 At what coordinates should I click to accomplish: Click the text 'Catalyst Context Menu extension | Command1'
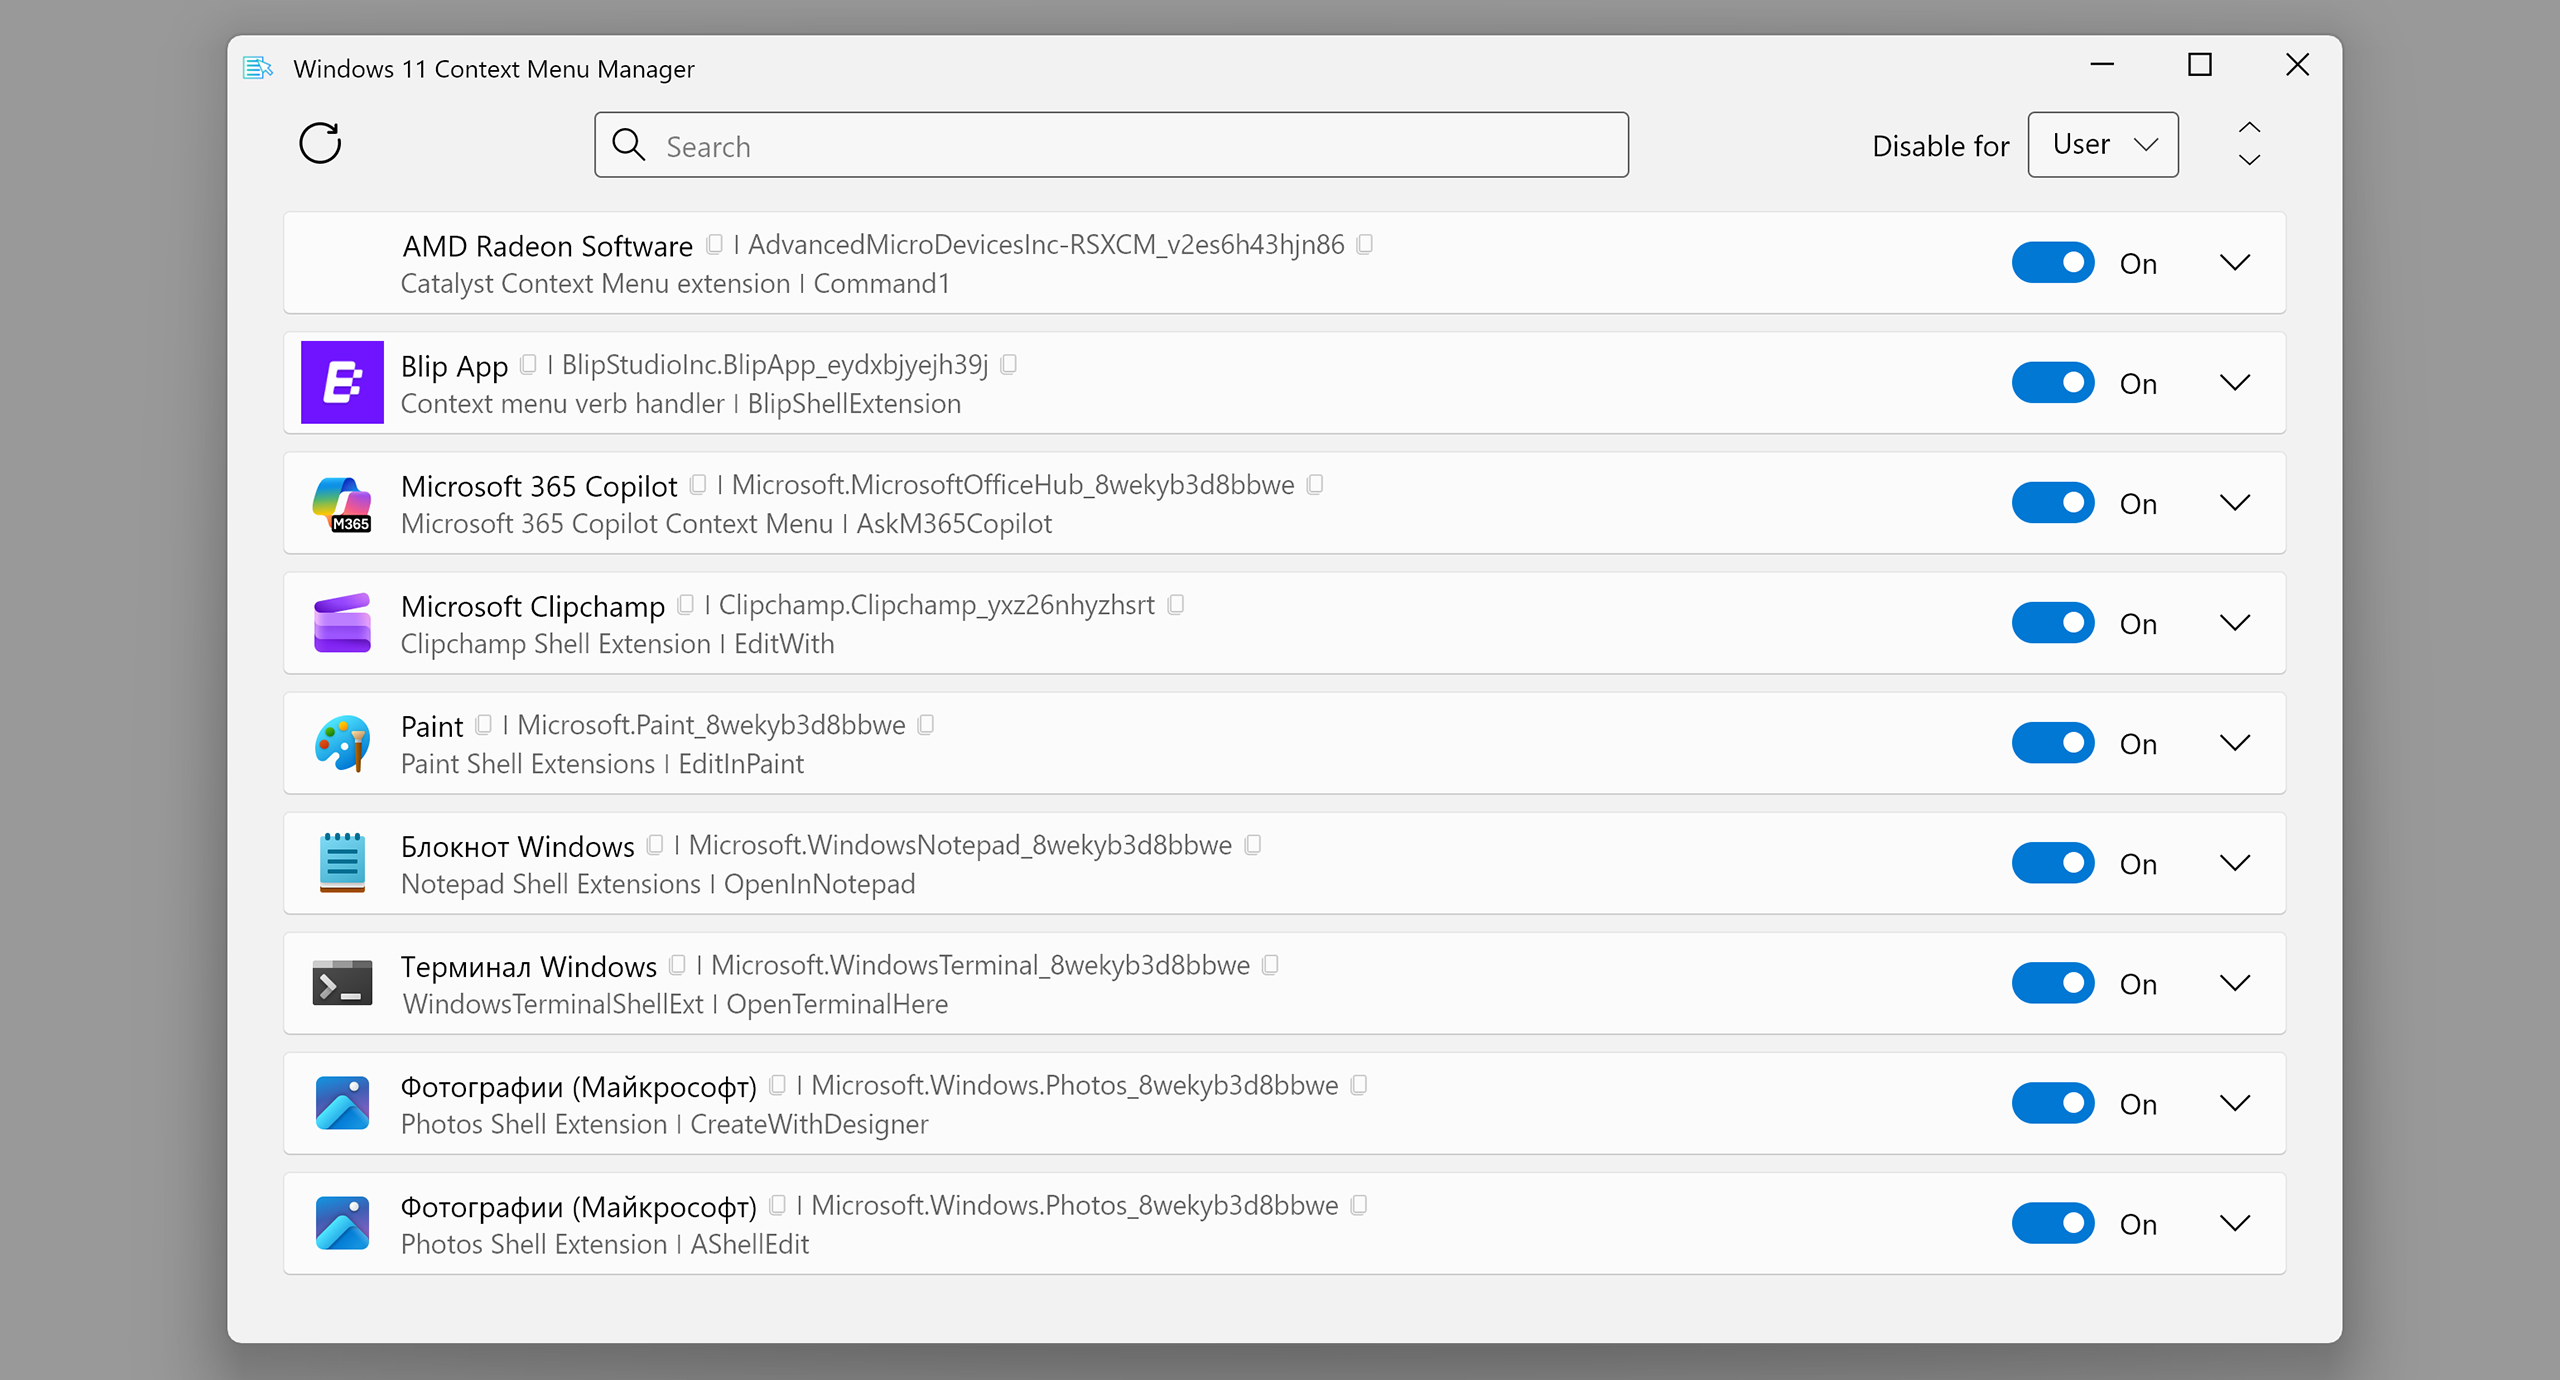point(675,284)
